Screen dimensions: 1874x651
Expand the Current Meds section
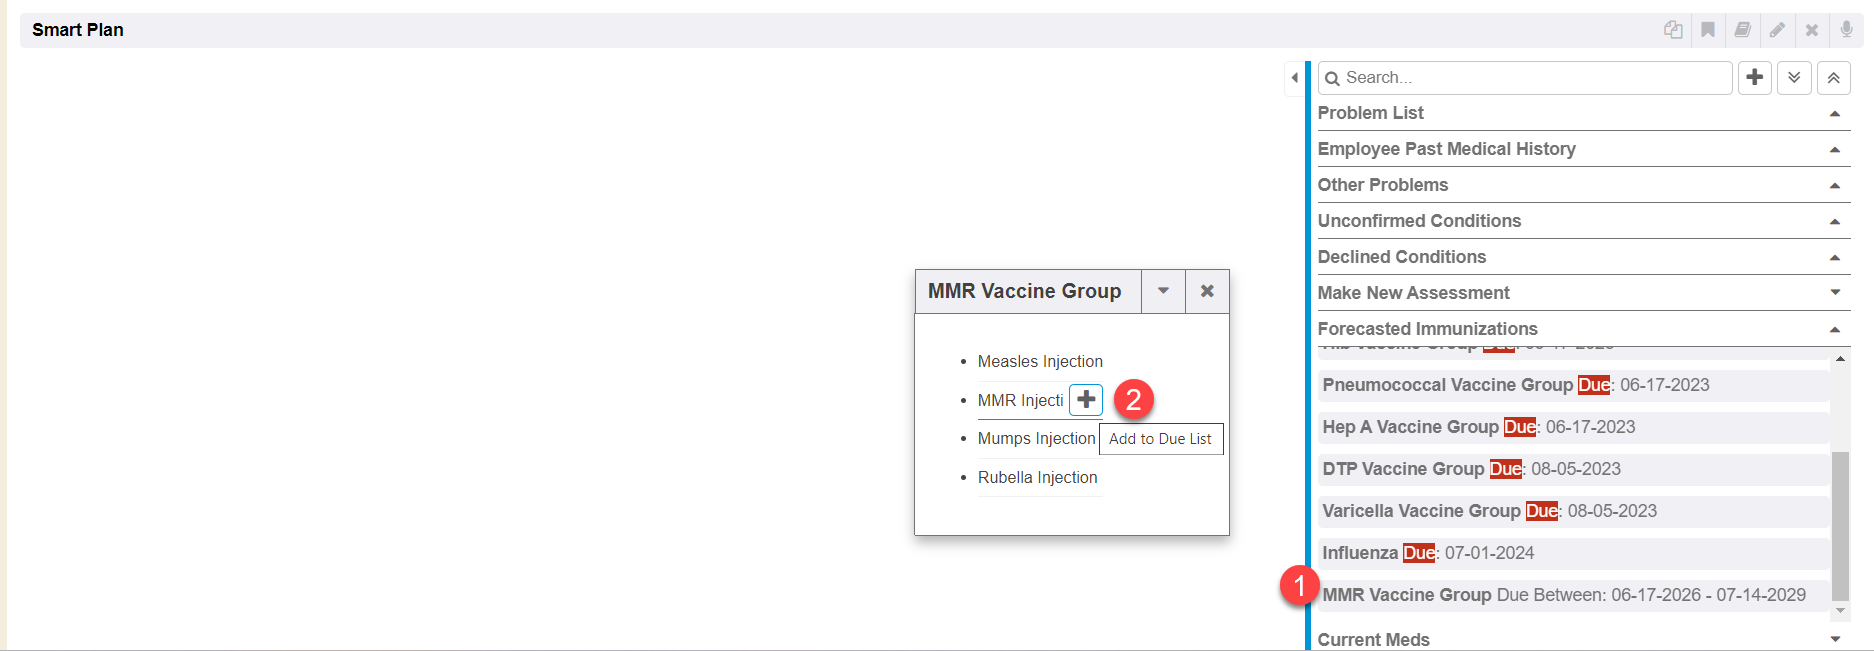(x=1835, y=639)
